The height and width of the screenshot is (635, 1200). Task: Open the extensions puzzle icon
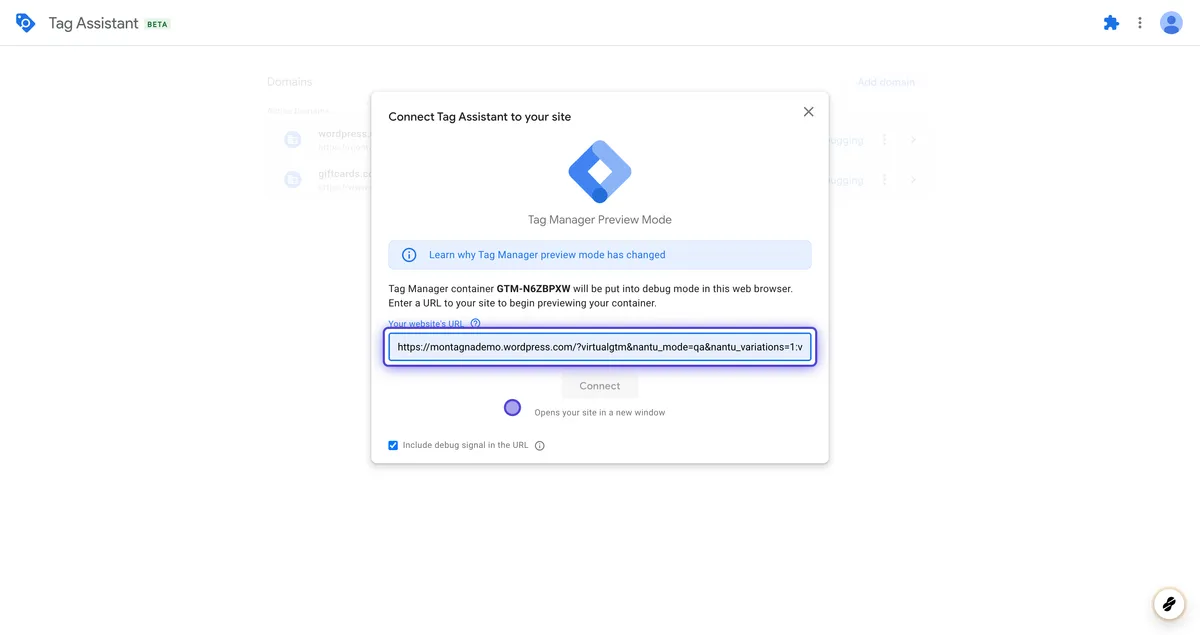[1111, 22]
